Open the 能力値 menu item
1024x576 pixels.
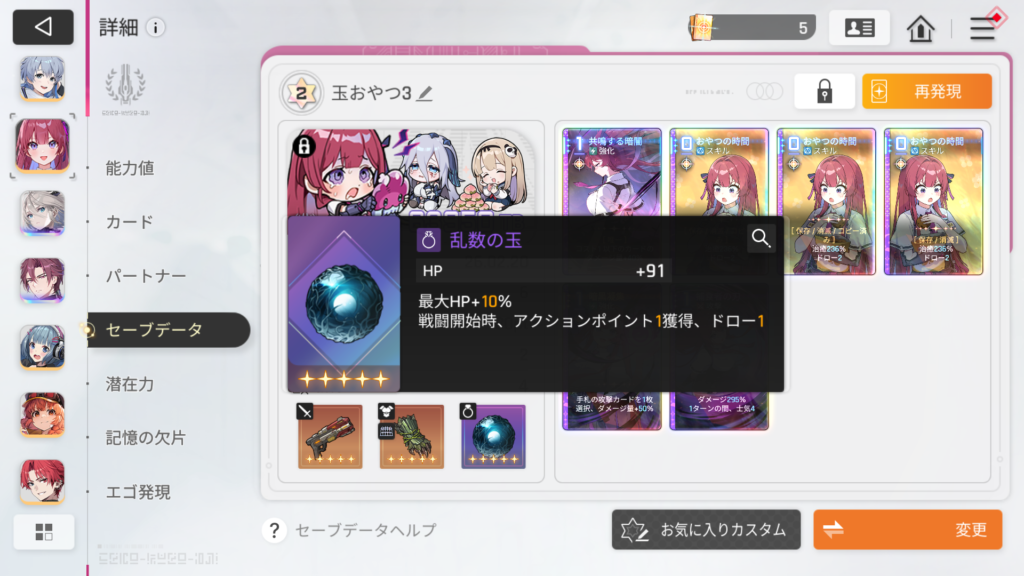pyautogui.click(x=130, y=168)
